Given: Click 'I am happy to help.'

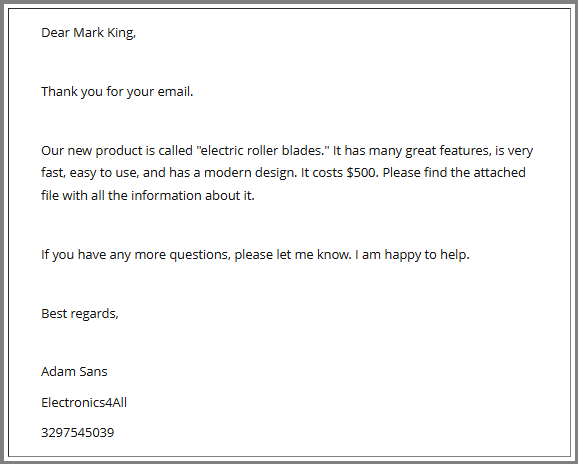Looking at the screenshot, I should 412,255.
